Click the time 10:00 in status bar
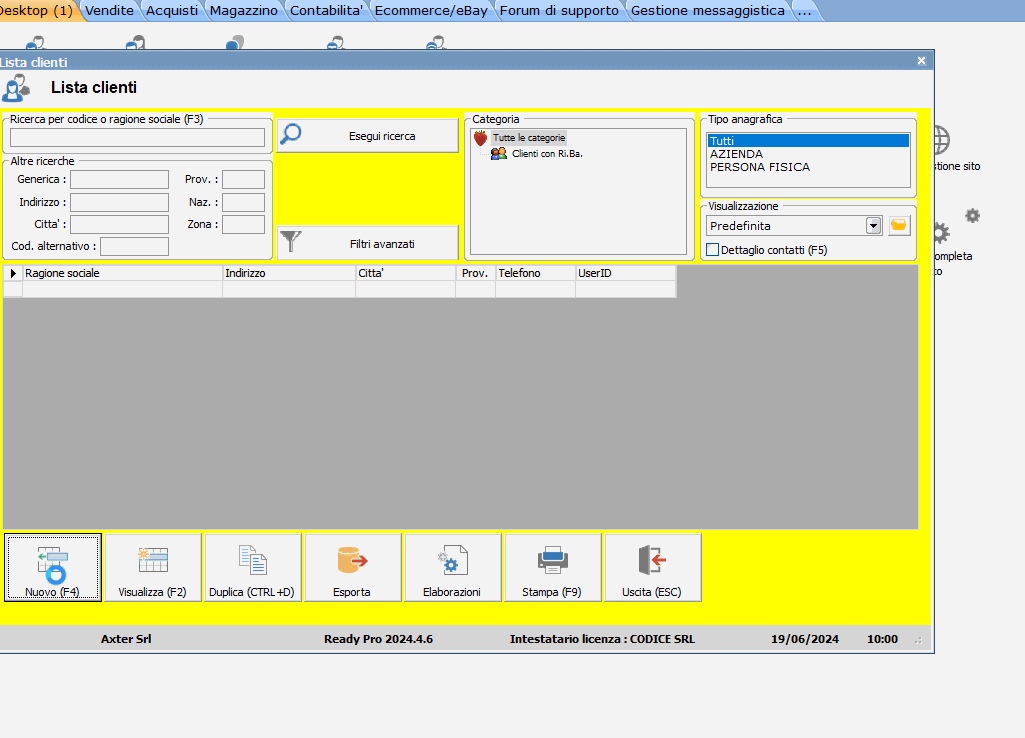The width and height of the screenshot is (1025, 738). coord(882,639)
